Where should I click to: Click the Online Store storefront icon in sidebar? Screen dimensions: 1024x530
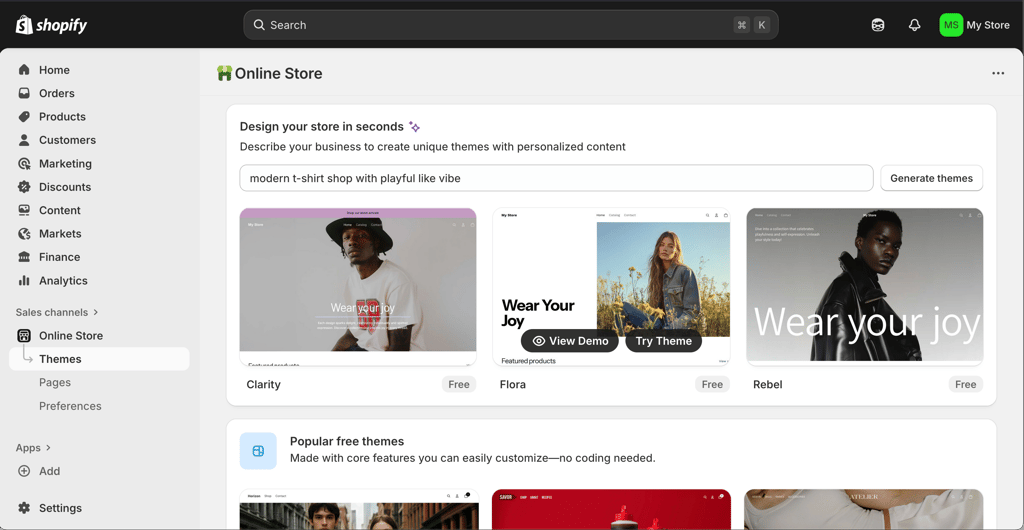point(24,335)
